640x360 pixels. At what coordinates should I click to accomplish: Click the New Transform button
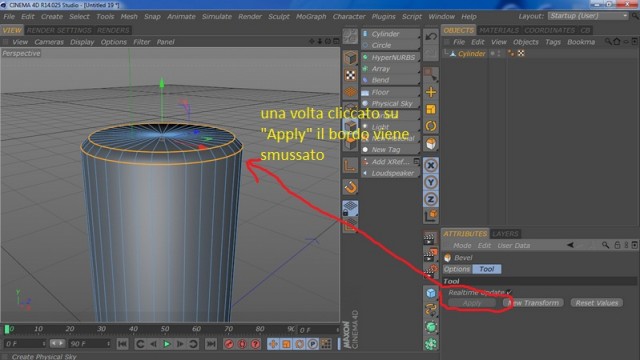533,303
